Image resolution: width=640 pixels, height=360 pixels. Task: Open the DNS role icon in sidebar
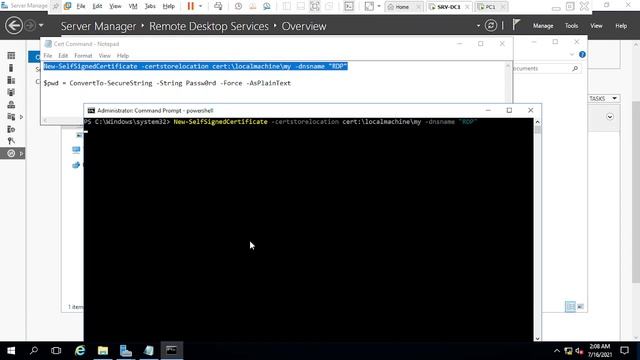[11, 104]
